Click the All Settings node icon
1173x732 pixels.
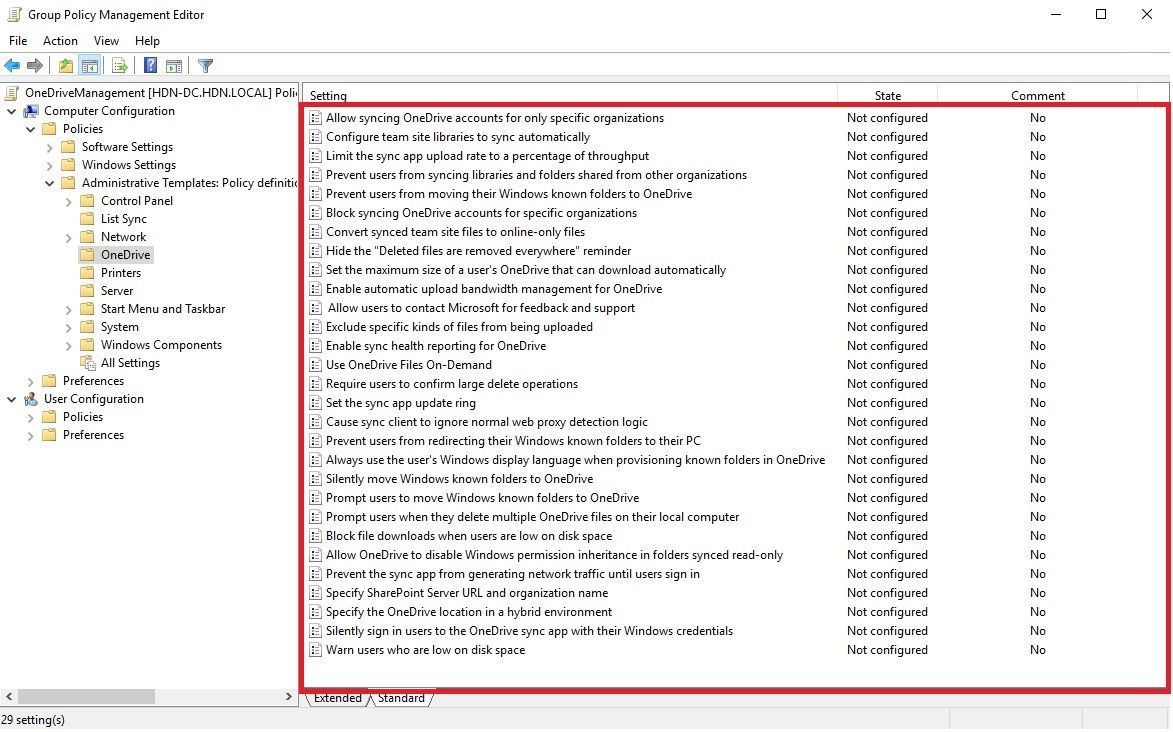coord(88,363)
